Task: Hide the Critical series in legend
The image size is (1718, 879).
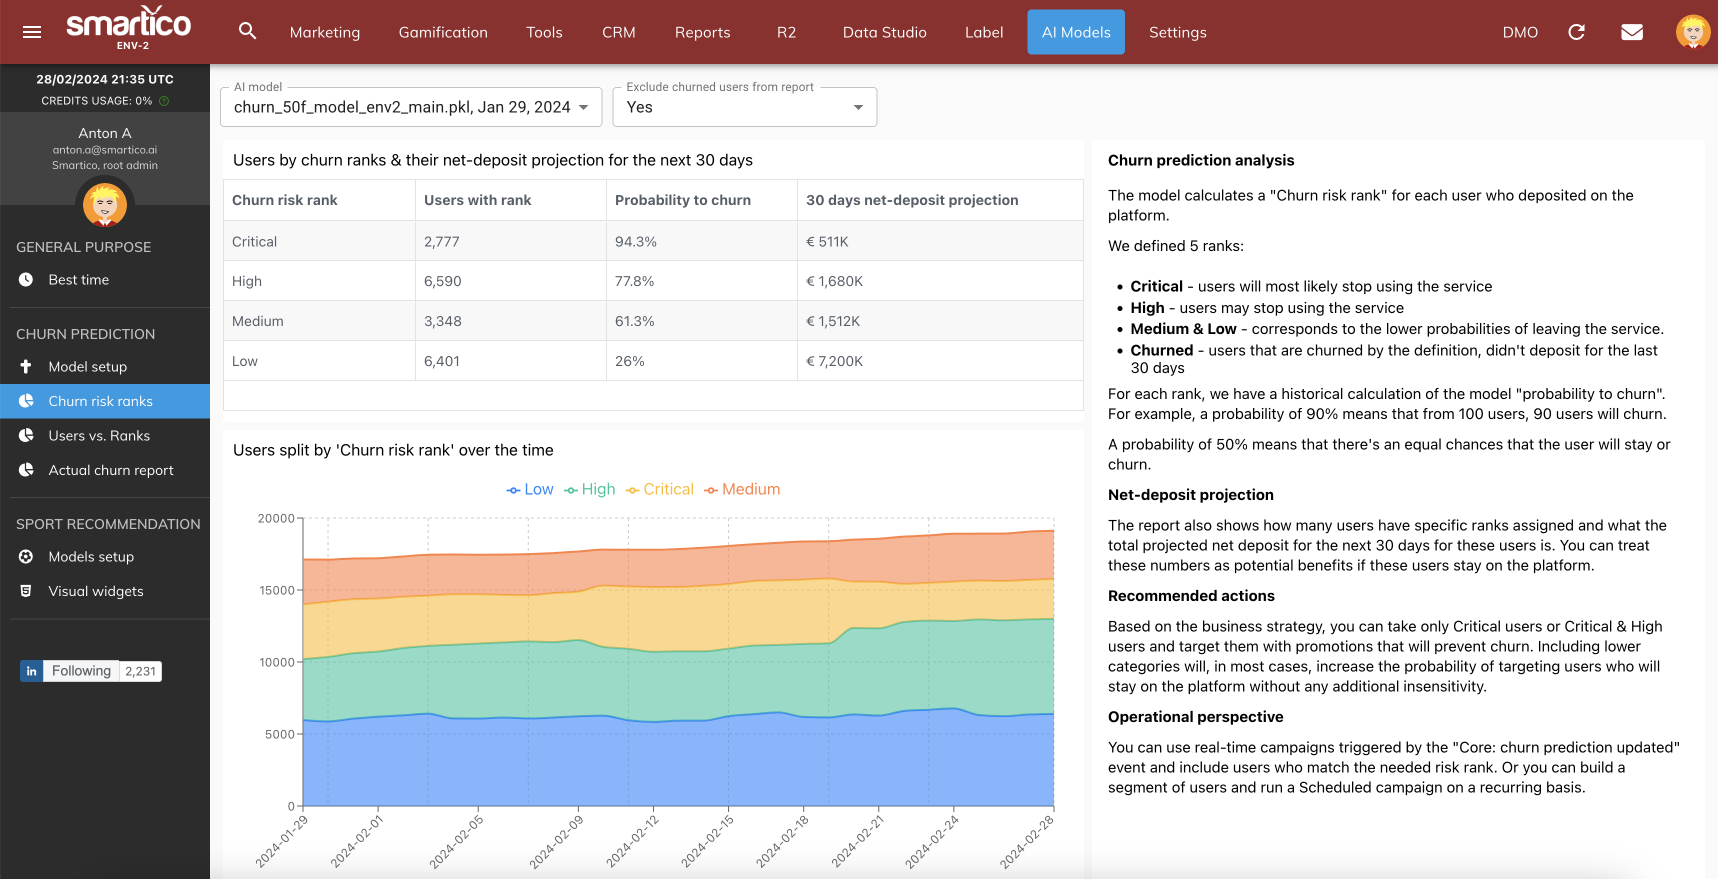Action: pyautogui.click(x=659, y=489)
